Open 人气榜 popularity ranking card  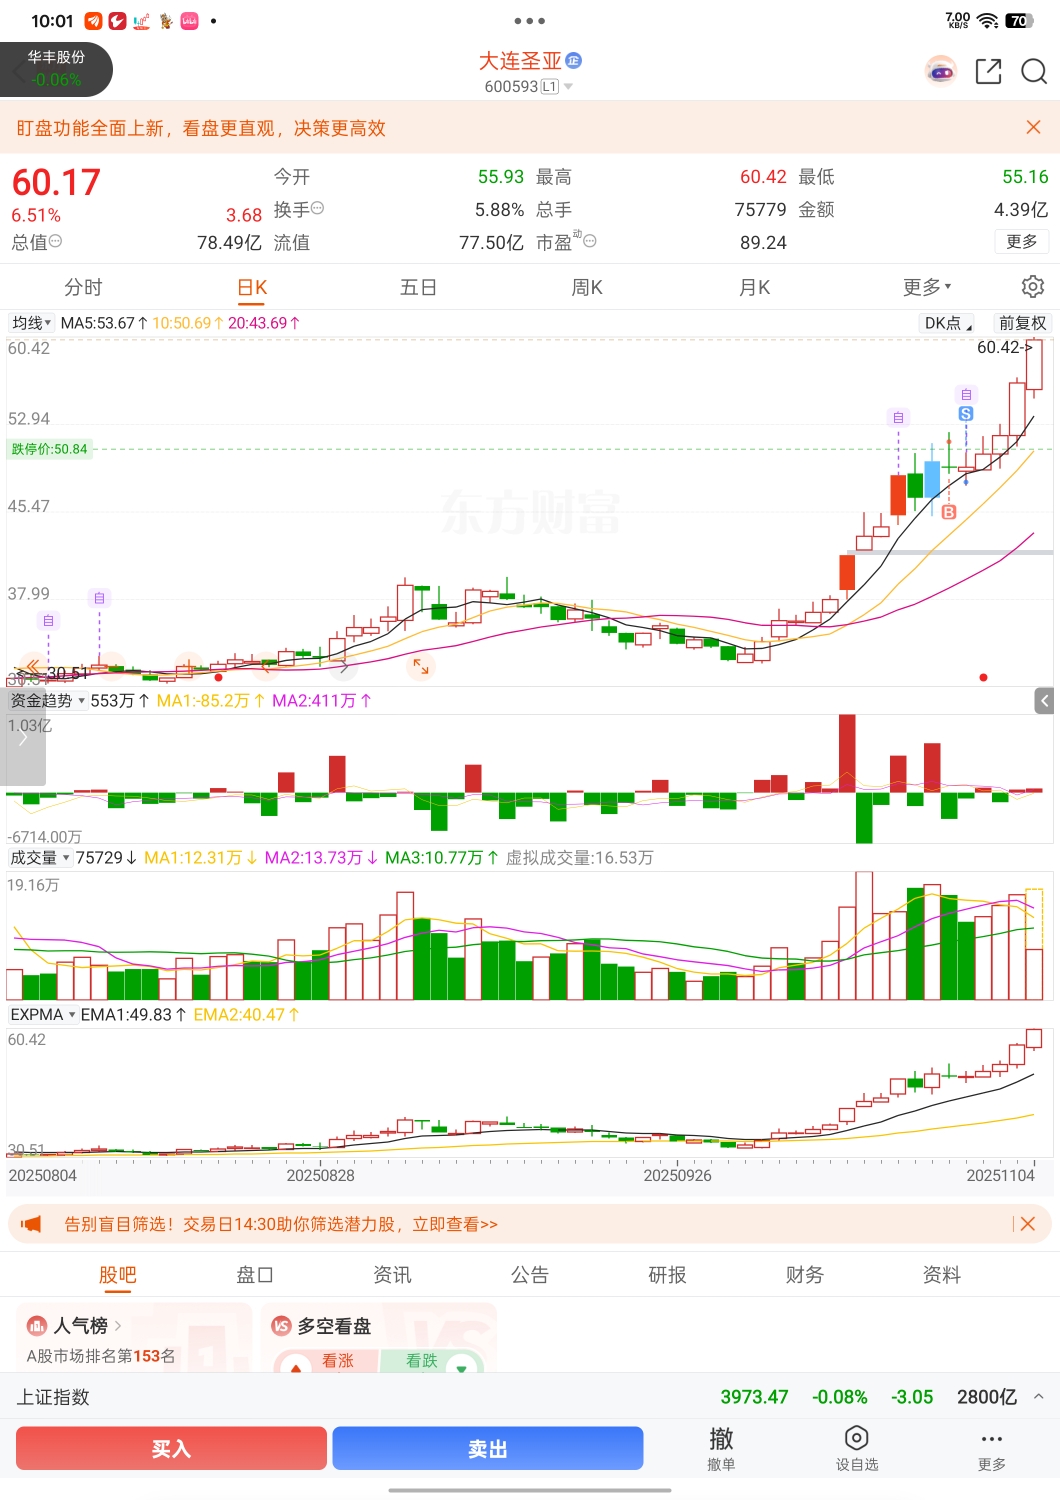point(133,1337)
